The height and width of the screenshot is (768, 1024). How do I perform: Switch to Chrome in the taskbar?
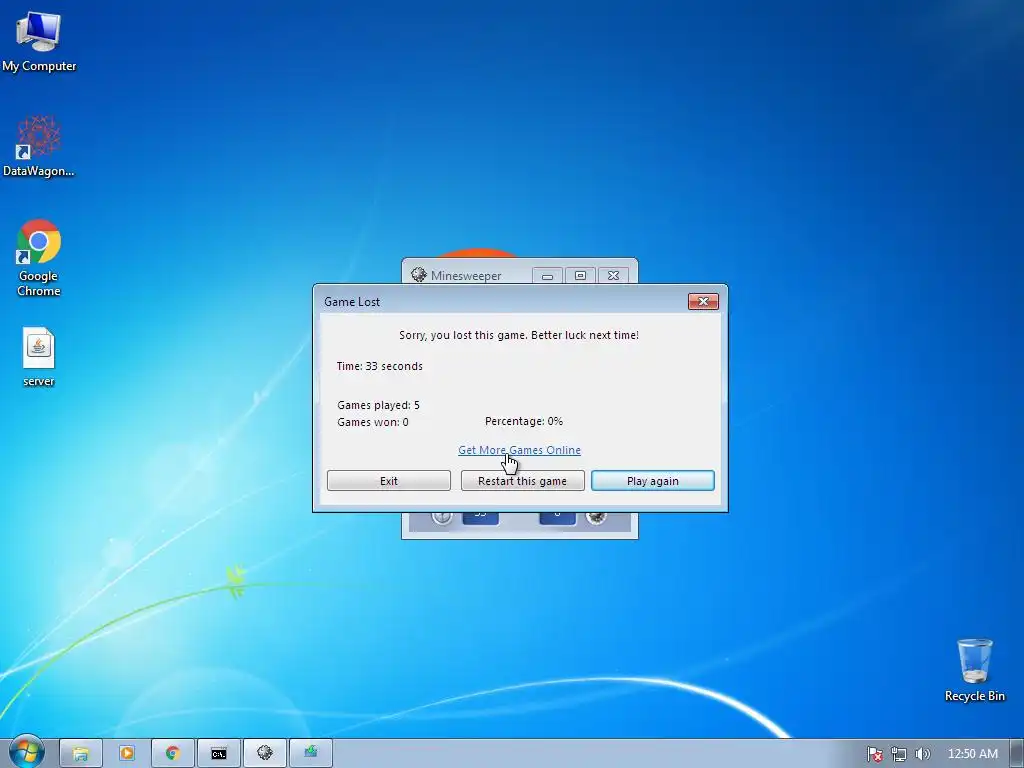[172, 754]
